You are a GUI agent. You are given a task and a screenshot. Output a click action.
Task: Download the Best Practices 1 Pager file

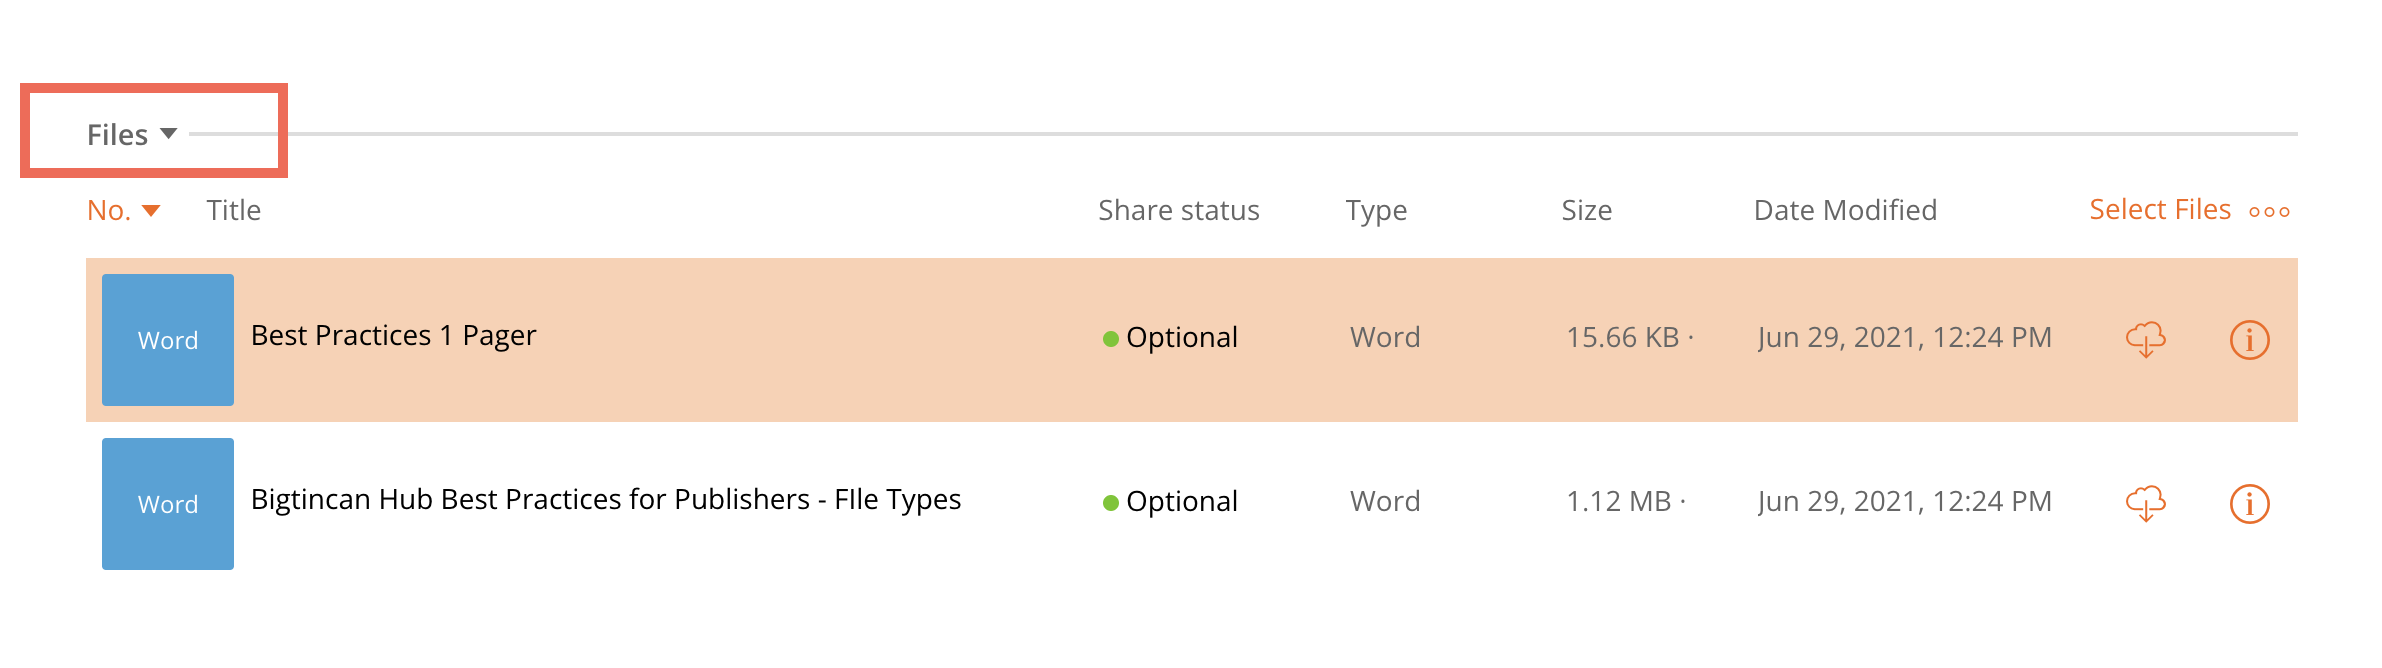[2145, 340]
